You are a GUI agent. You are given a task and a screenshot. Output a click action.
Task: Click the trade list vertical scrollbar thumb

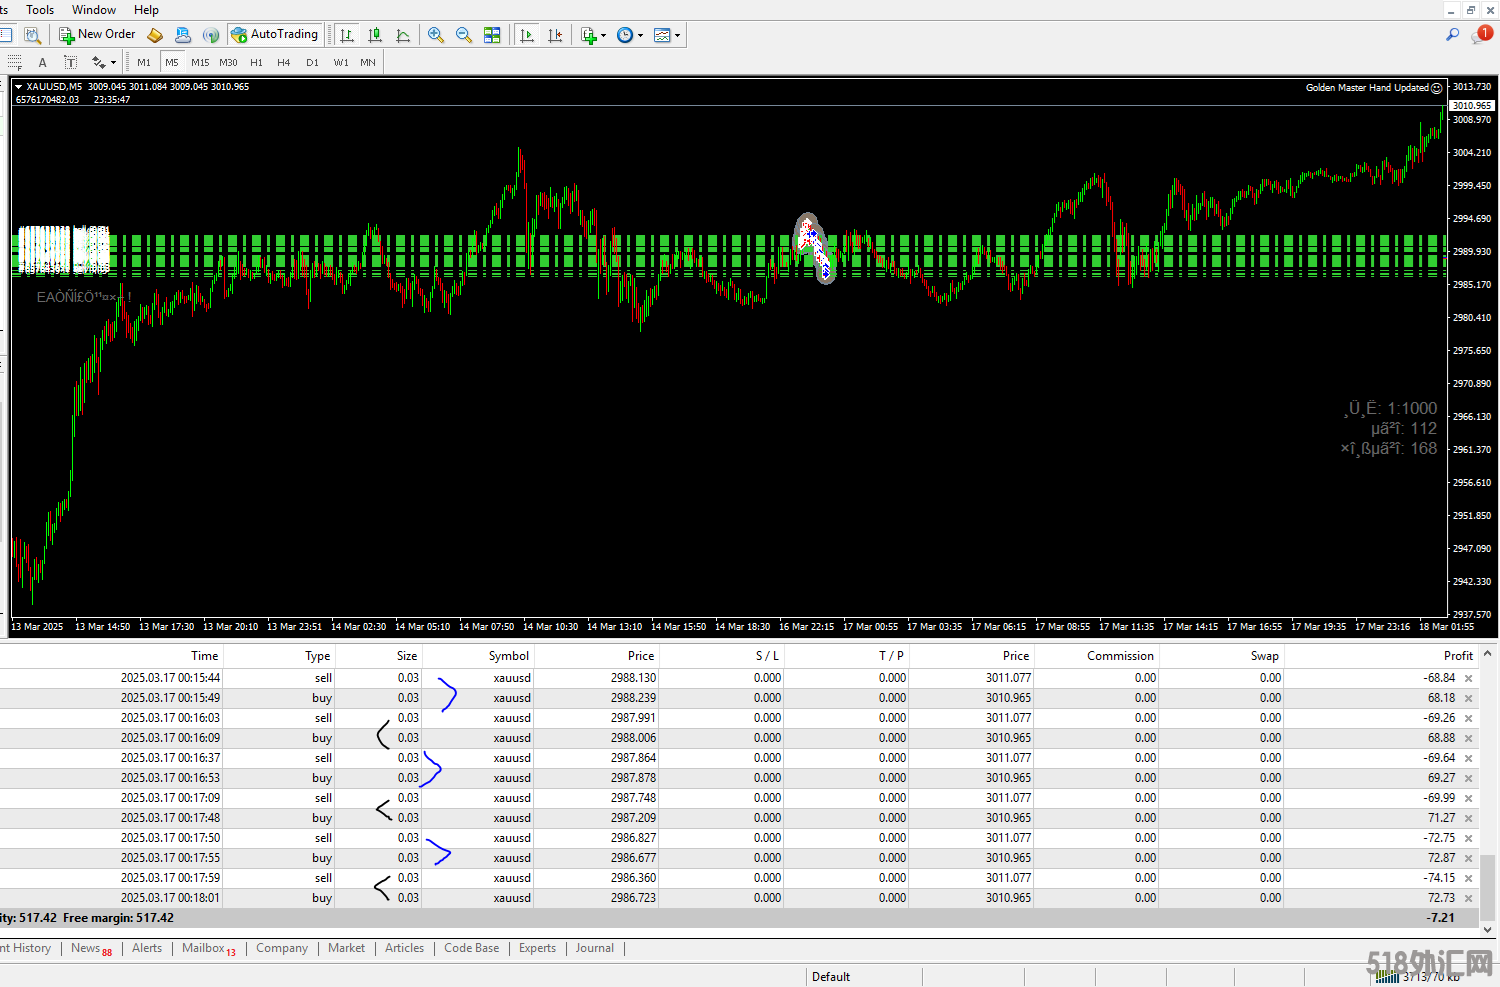(1488, 886)
